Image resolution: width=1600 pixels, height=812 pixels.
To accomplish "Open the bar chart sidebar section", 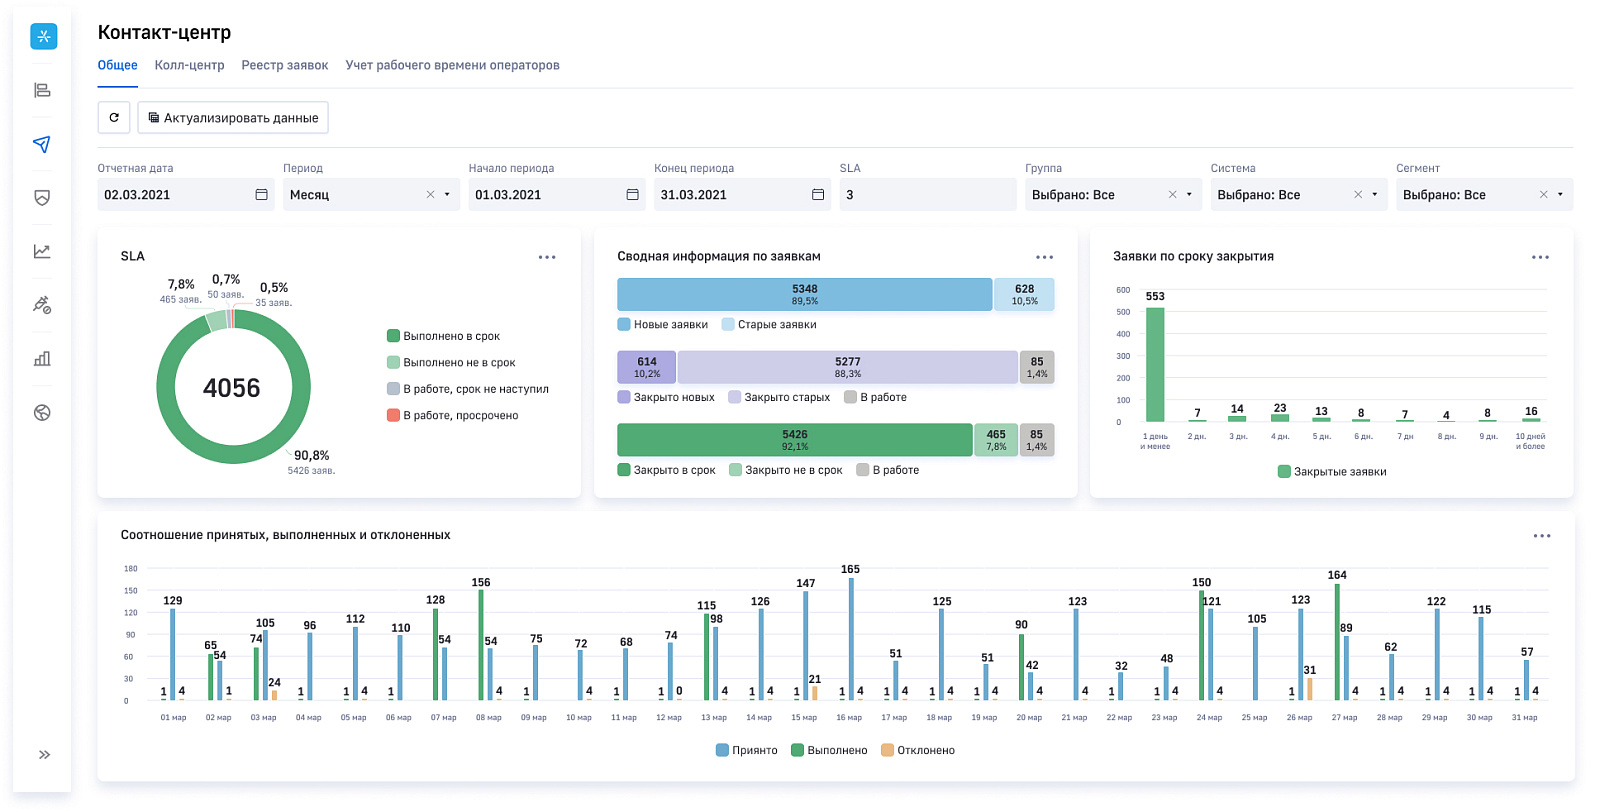I will coord(42,359).
